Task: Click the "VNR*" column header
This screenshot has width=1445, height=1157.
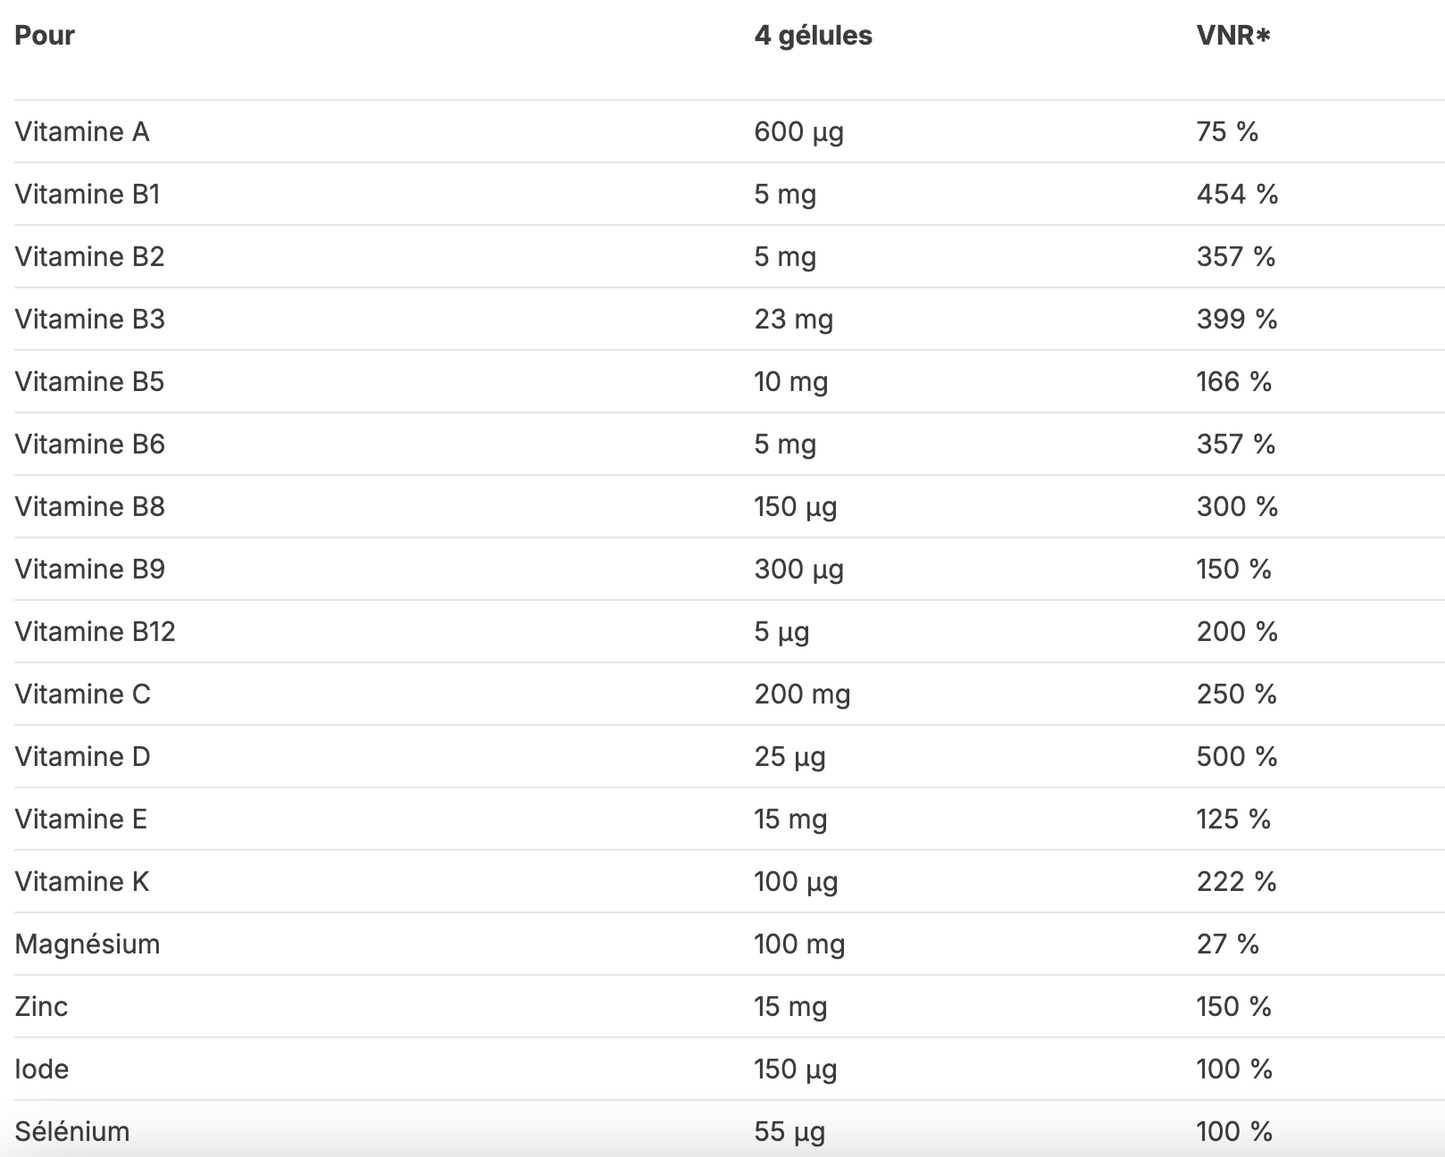Action: [x=1233, y=36]
